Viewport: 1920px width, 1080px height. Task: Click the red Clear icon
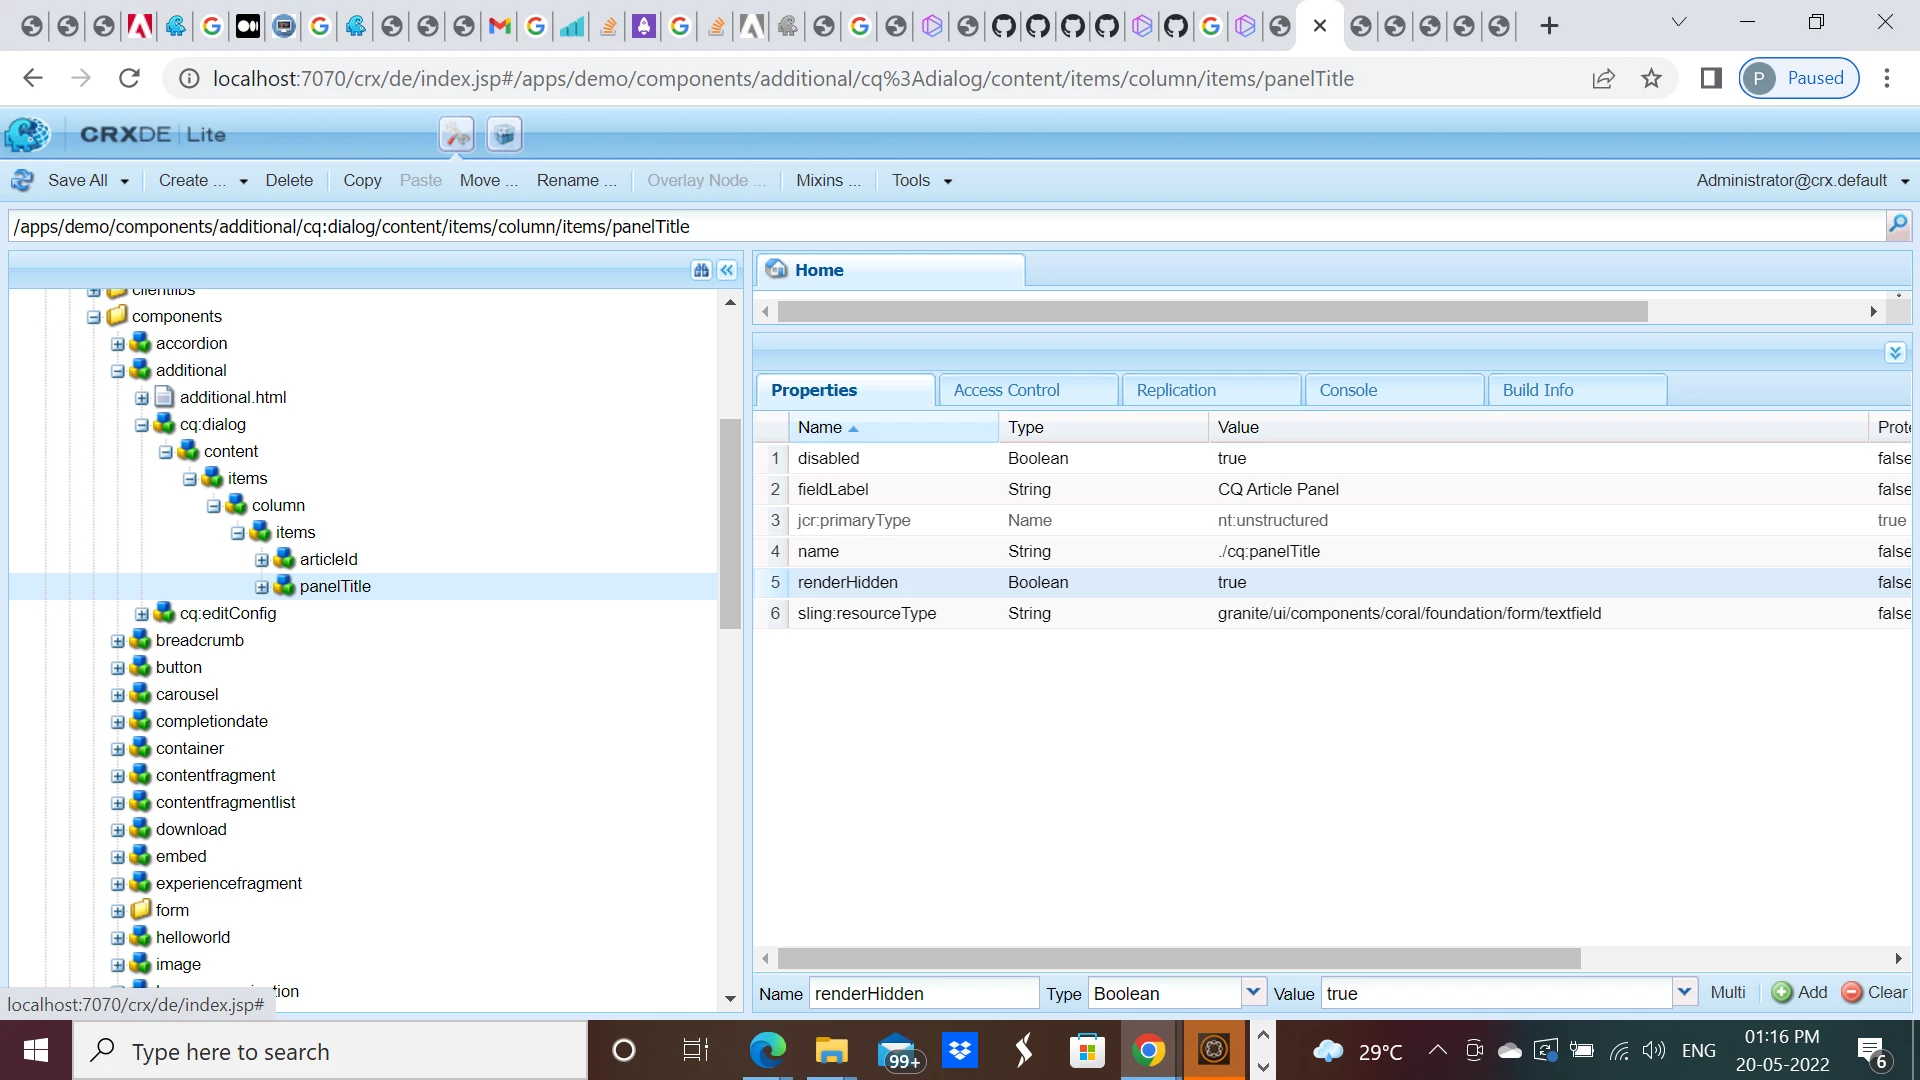[1851, 992]
